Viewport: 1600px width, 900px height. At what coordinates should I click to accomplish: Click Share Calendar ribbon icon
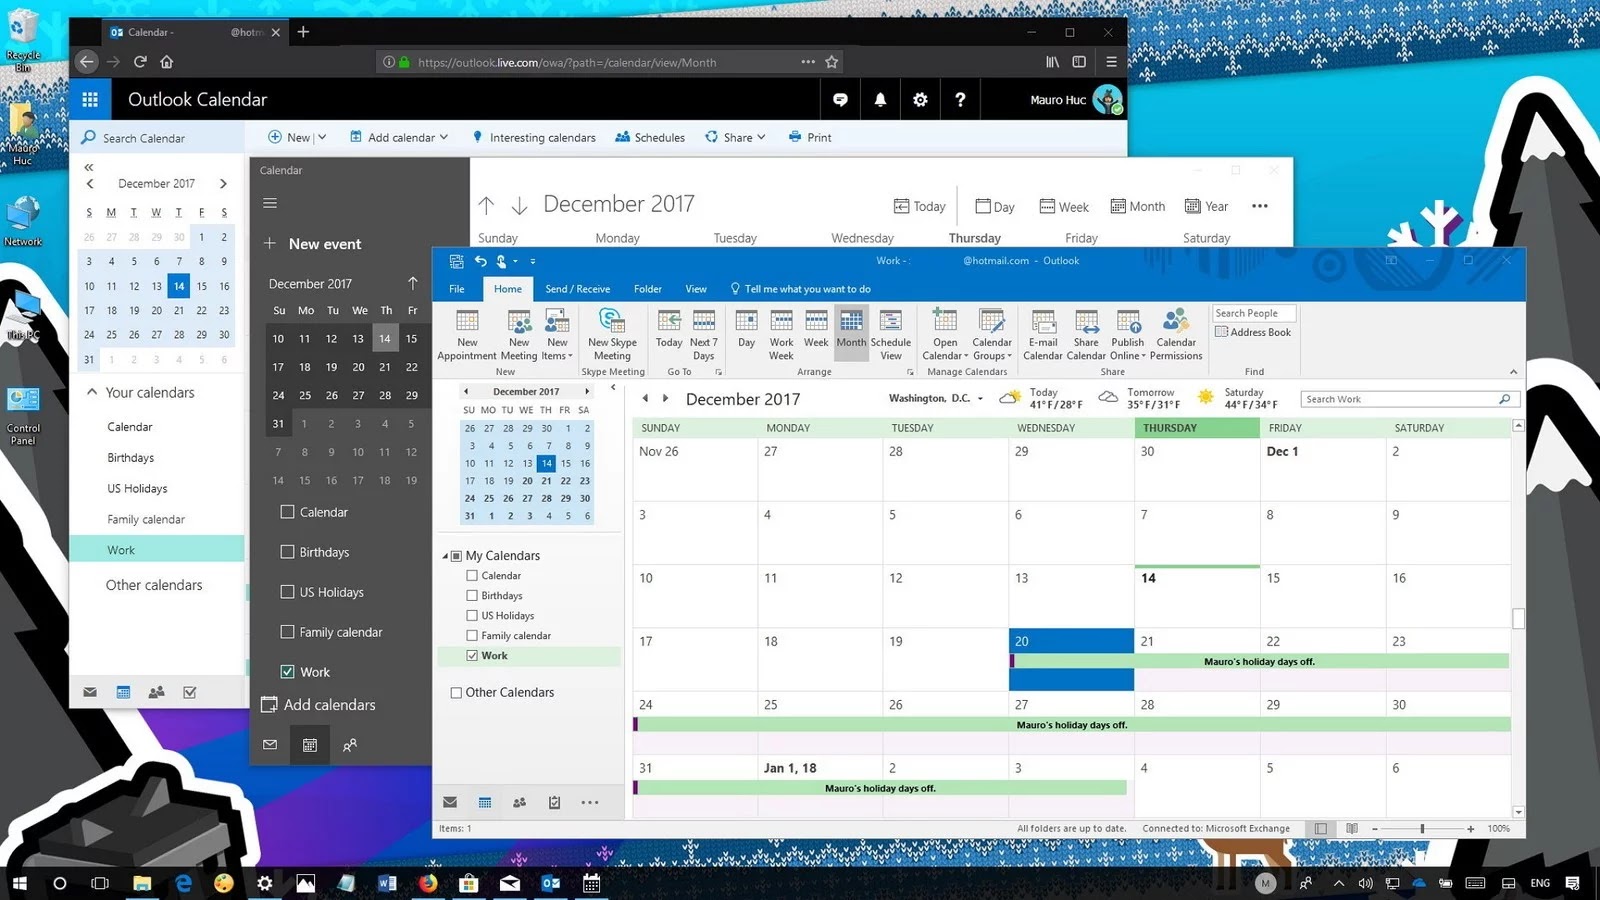(1086, 334)
